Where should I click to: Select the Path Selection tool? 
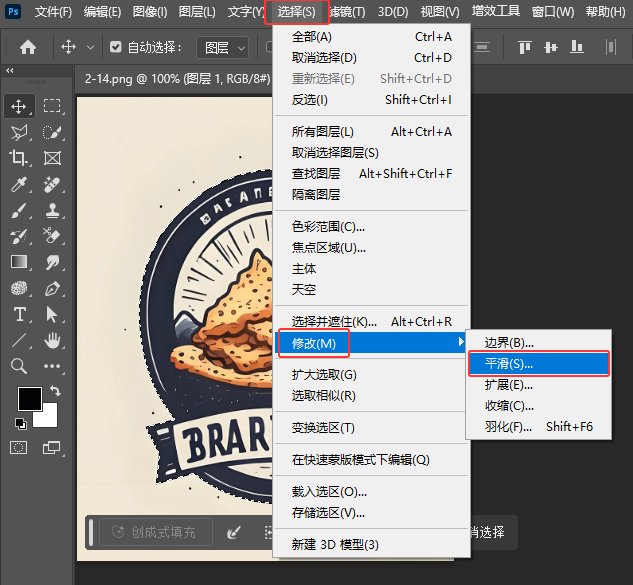pyautogui.click(x=52, y=314)
